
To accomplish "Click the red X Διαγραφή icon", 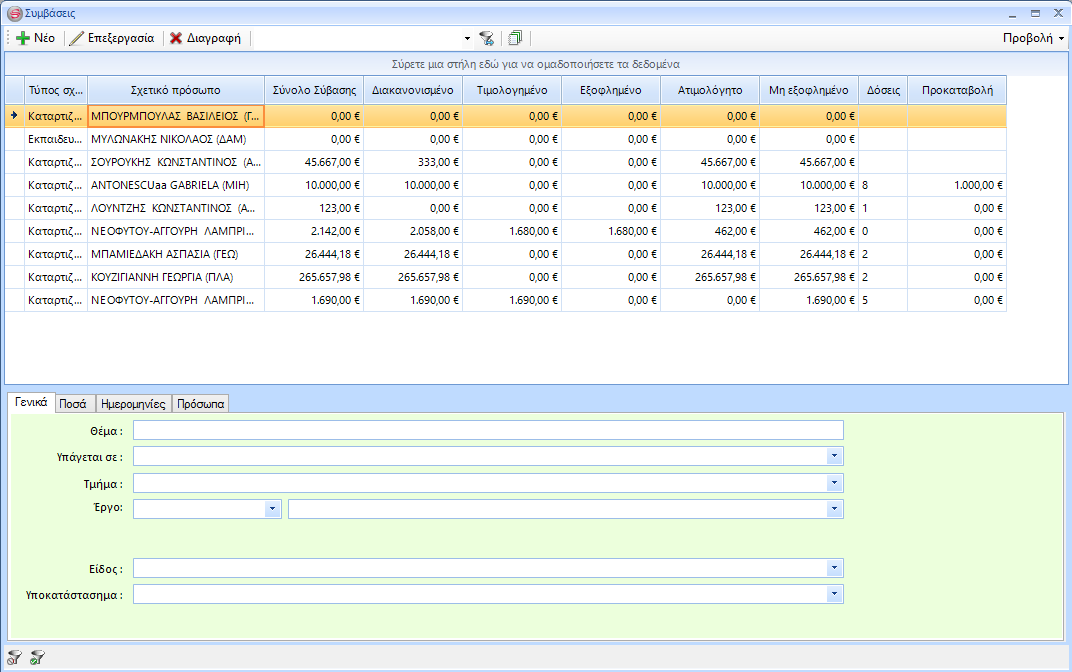I will [176, 38].
